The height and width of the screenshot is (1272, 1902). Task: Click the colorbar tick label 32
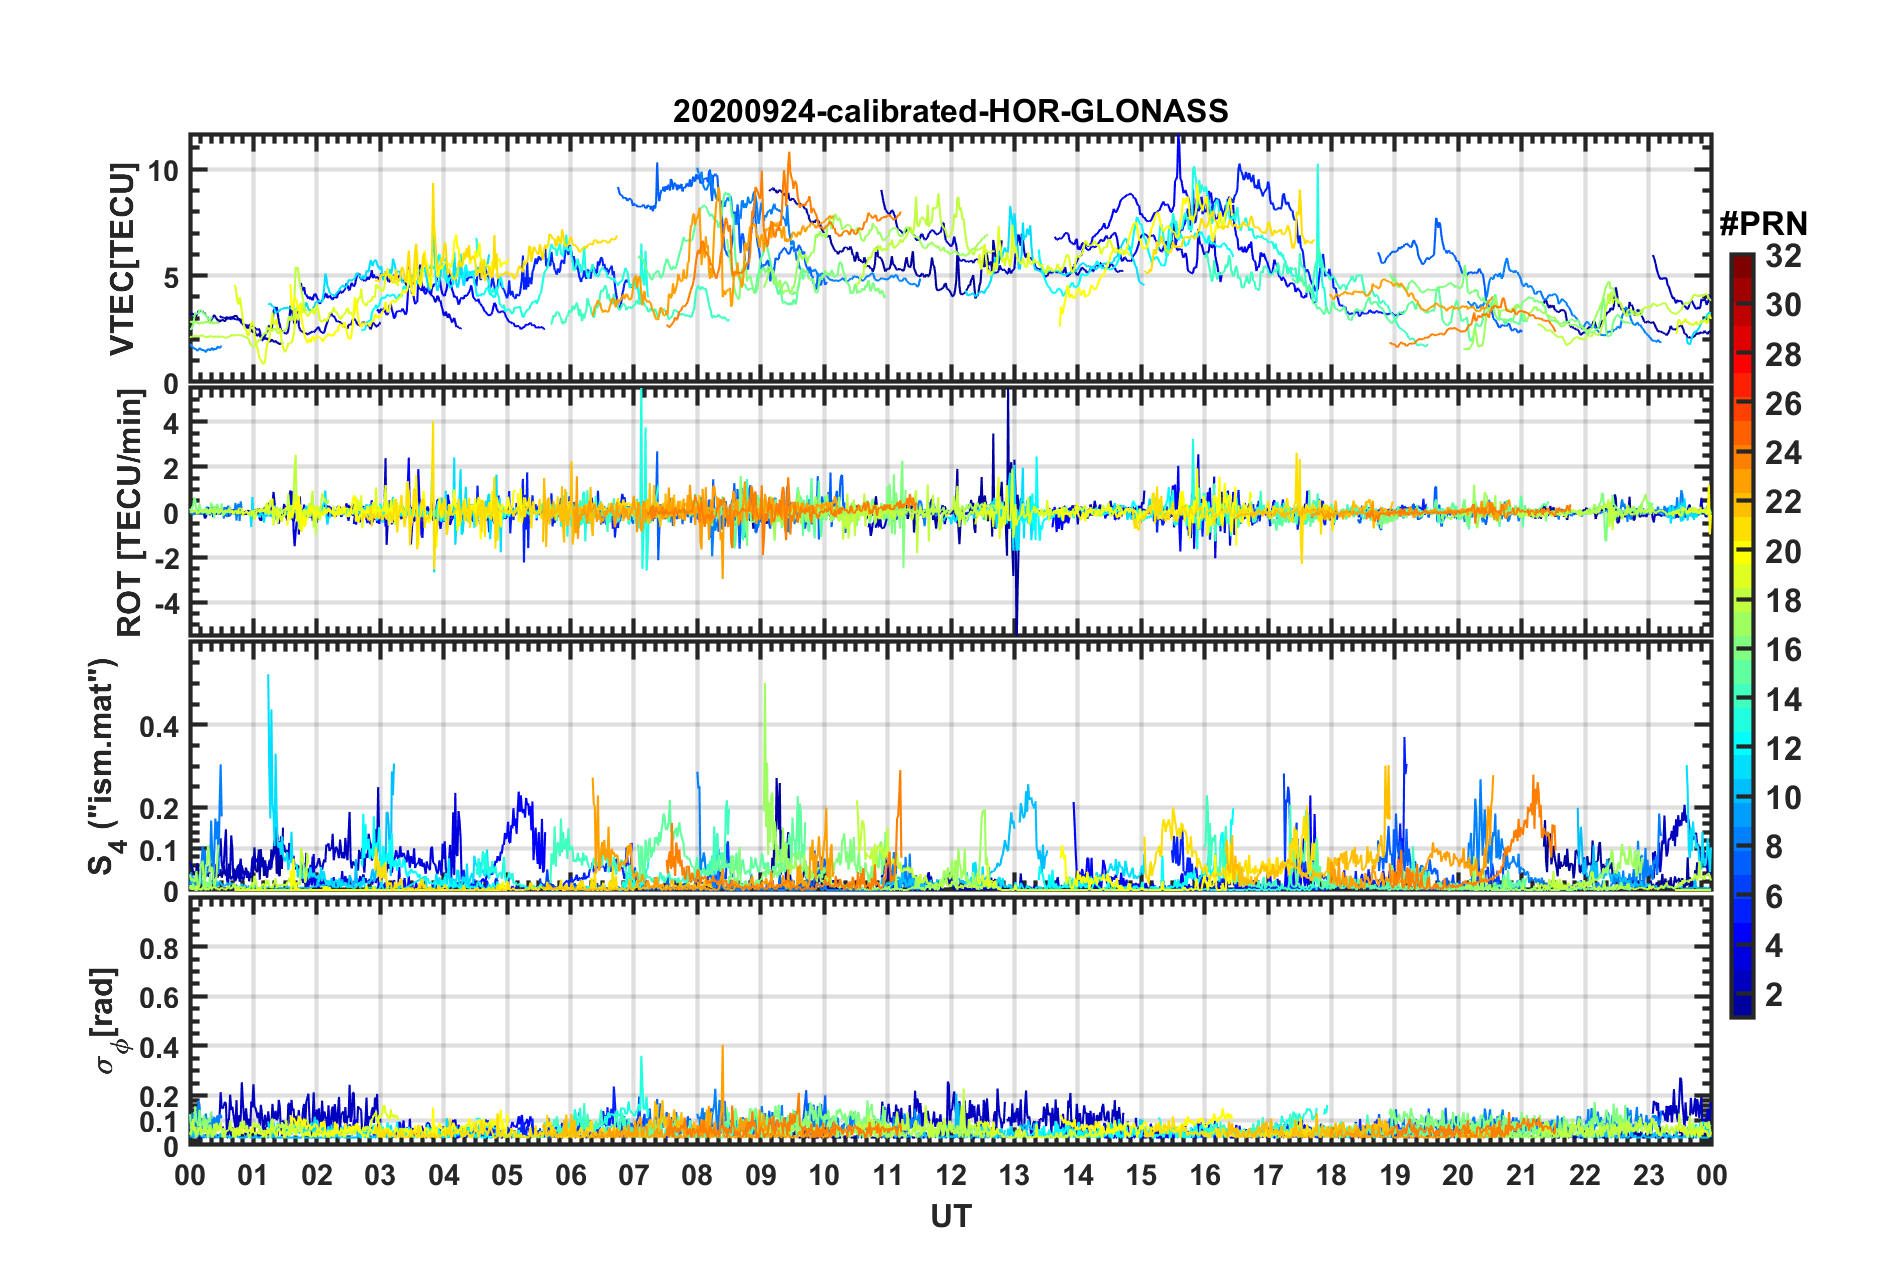[1783, 256]
